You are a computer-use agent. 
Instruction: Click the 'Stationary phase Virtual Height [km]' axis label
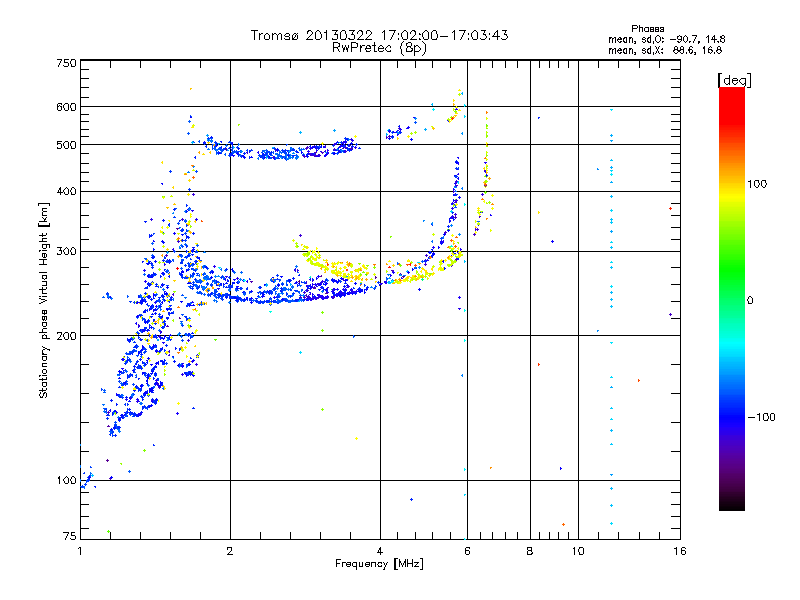point(43,301)
